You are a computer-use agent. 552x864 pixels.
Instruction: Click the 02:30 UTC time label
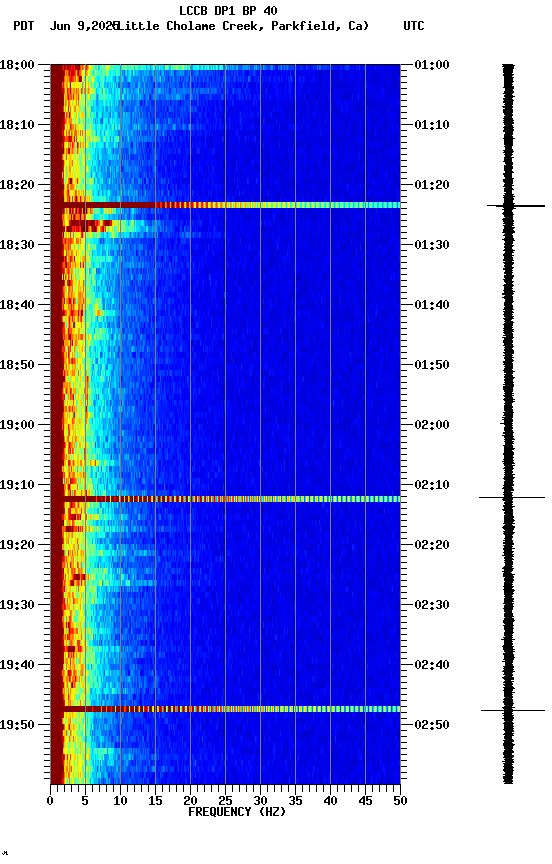point(432,605)
